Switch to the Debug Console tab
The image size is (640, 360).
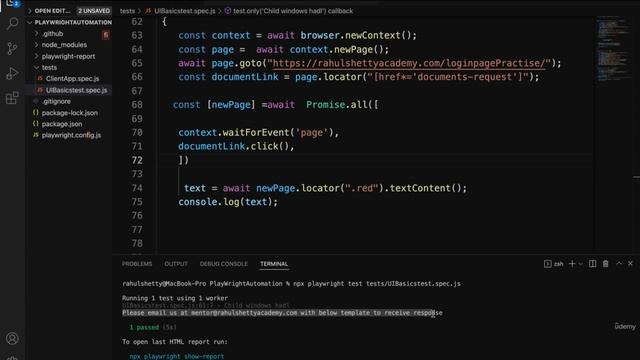224,264
